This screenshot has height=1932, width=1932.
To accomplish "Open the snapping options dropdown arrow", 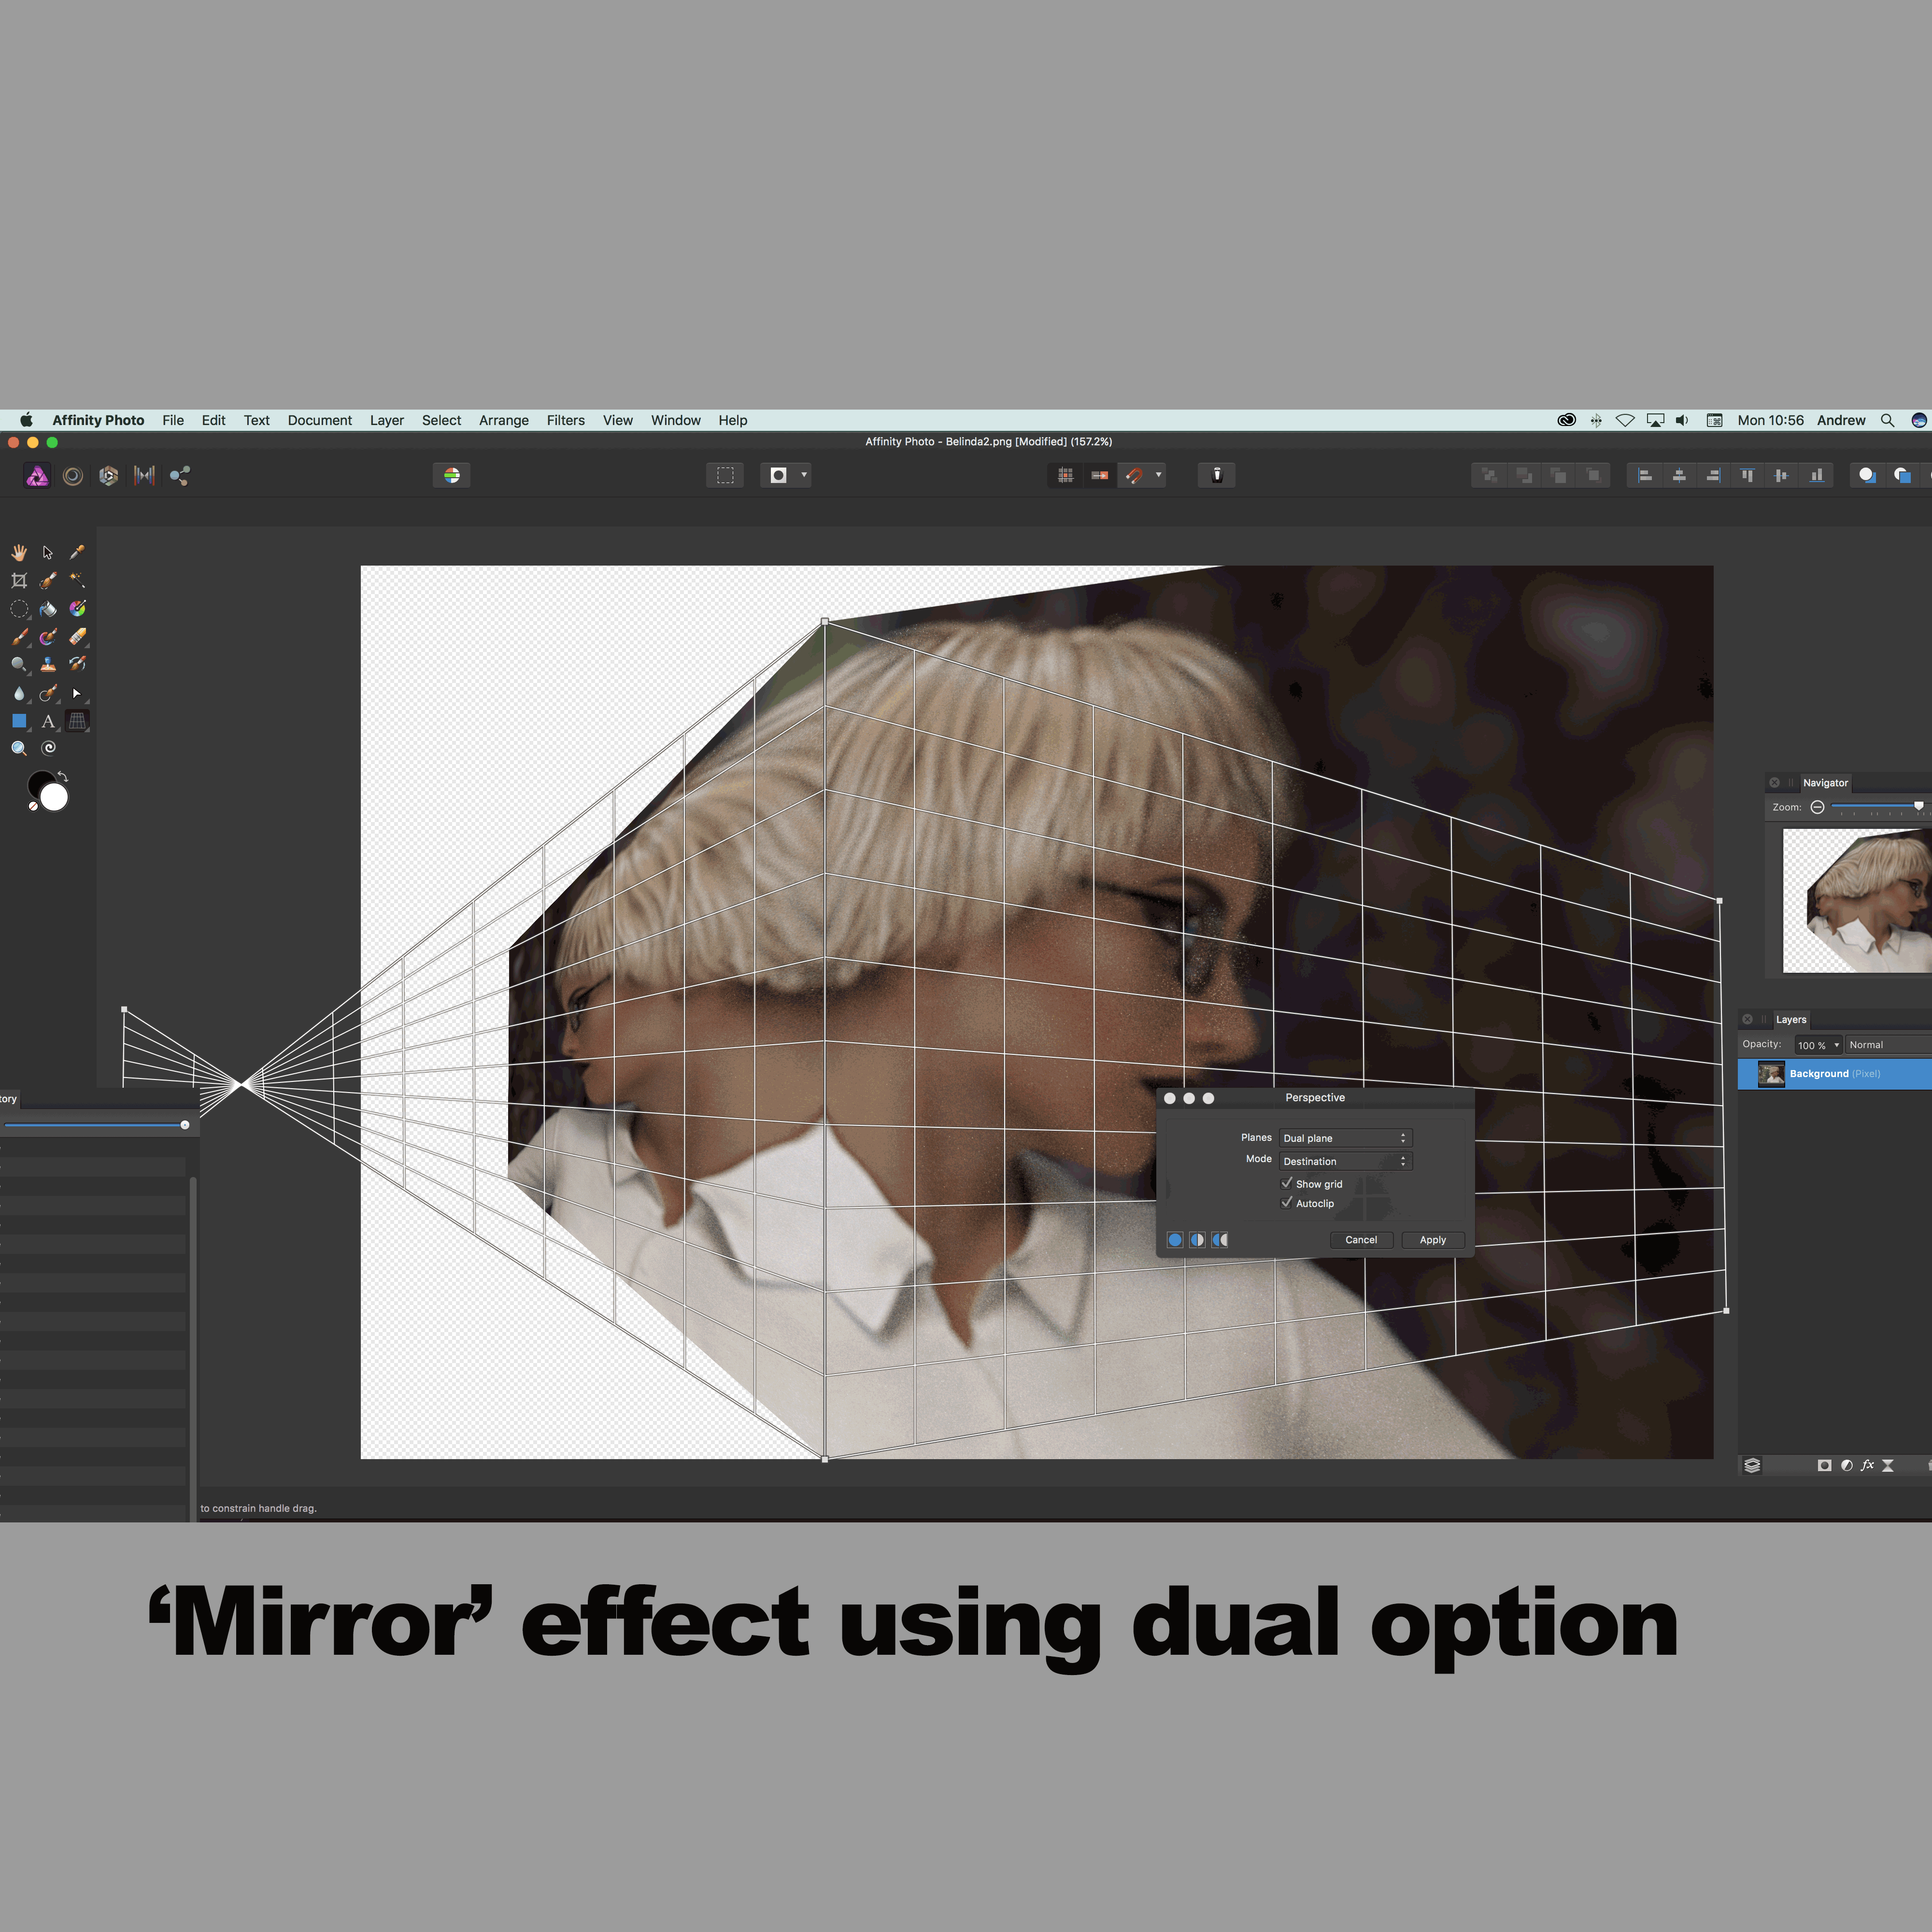I will pyautogui.click(x=1158, y=475).
